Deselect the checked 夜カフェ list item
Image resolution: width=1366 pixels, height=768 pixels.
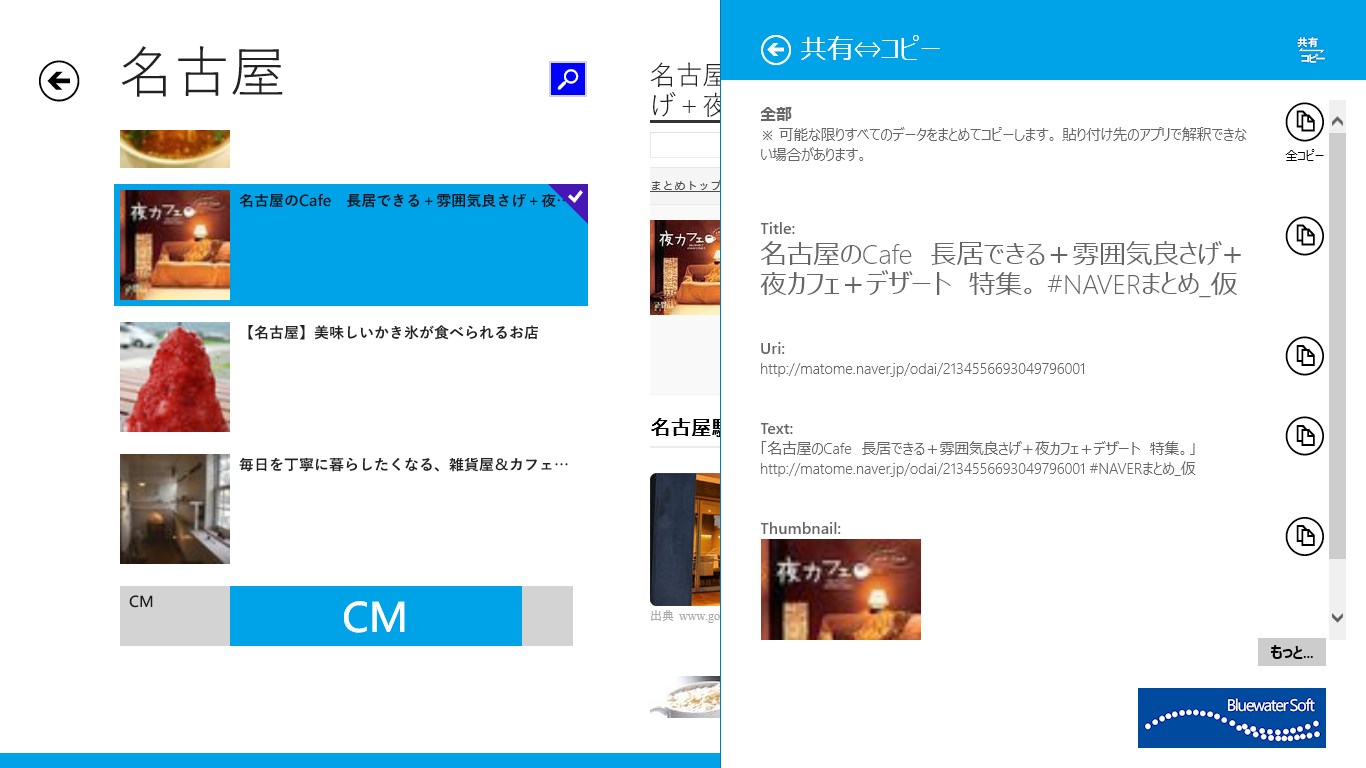coord(350,245)
